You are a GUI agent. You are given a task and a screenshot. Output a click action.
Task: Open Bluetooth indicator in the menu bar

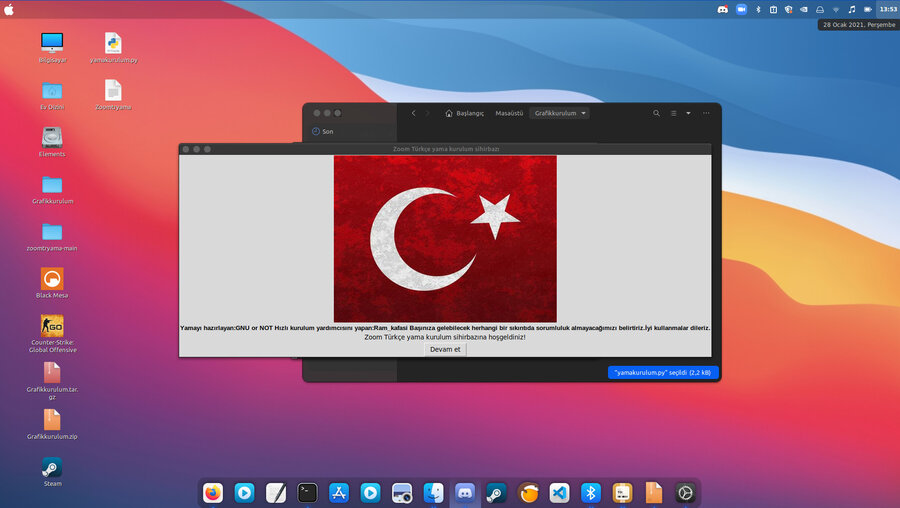click(x=758, y=9)
